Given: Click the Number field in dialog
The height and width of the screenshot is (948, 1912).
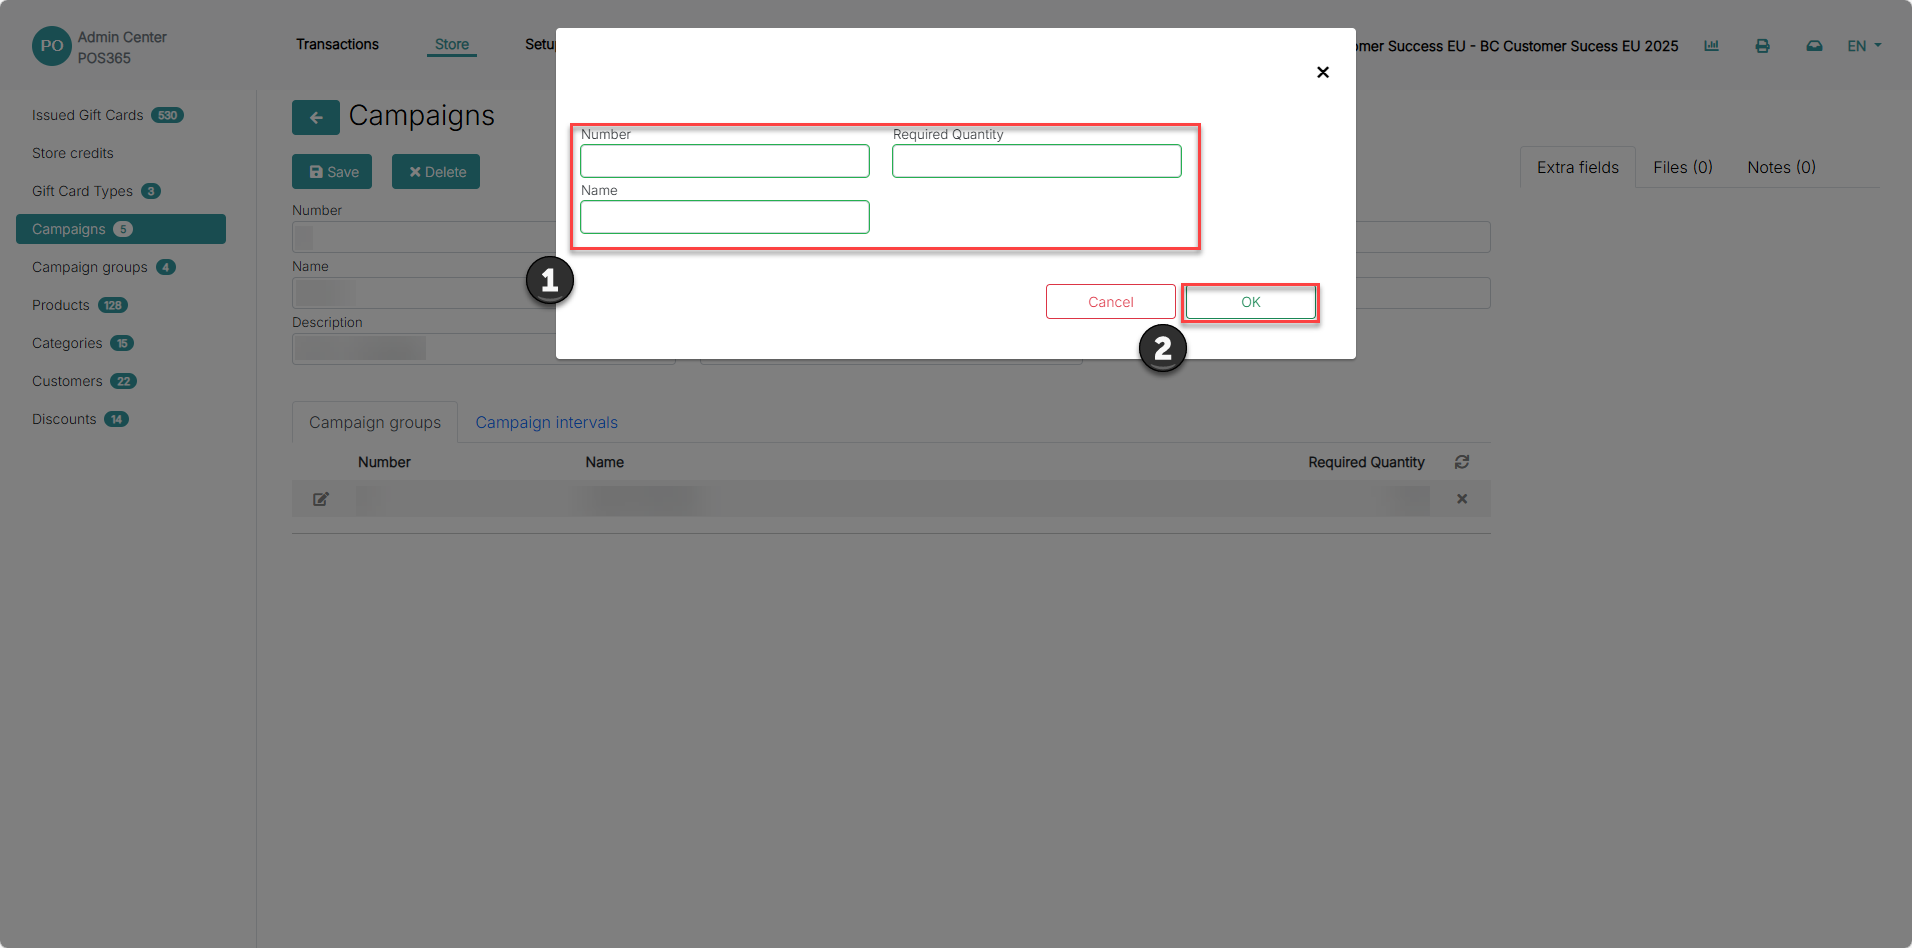Looking at the screenshot, I should point(725,161).
